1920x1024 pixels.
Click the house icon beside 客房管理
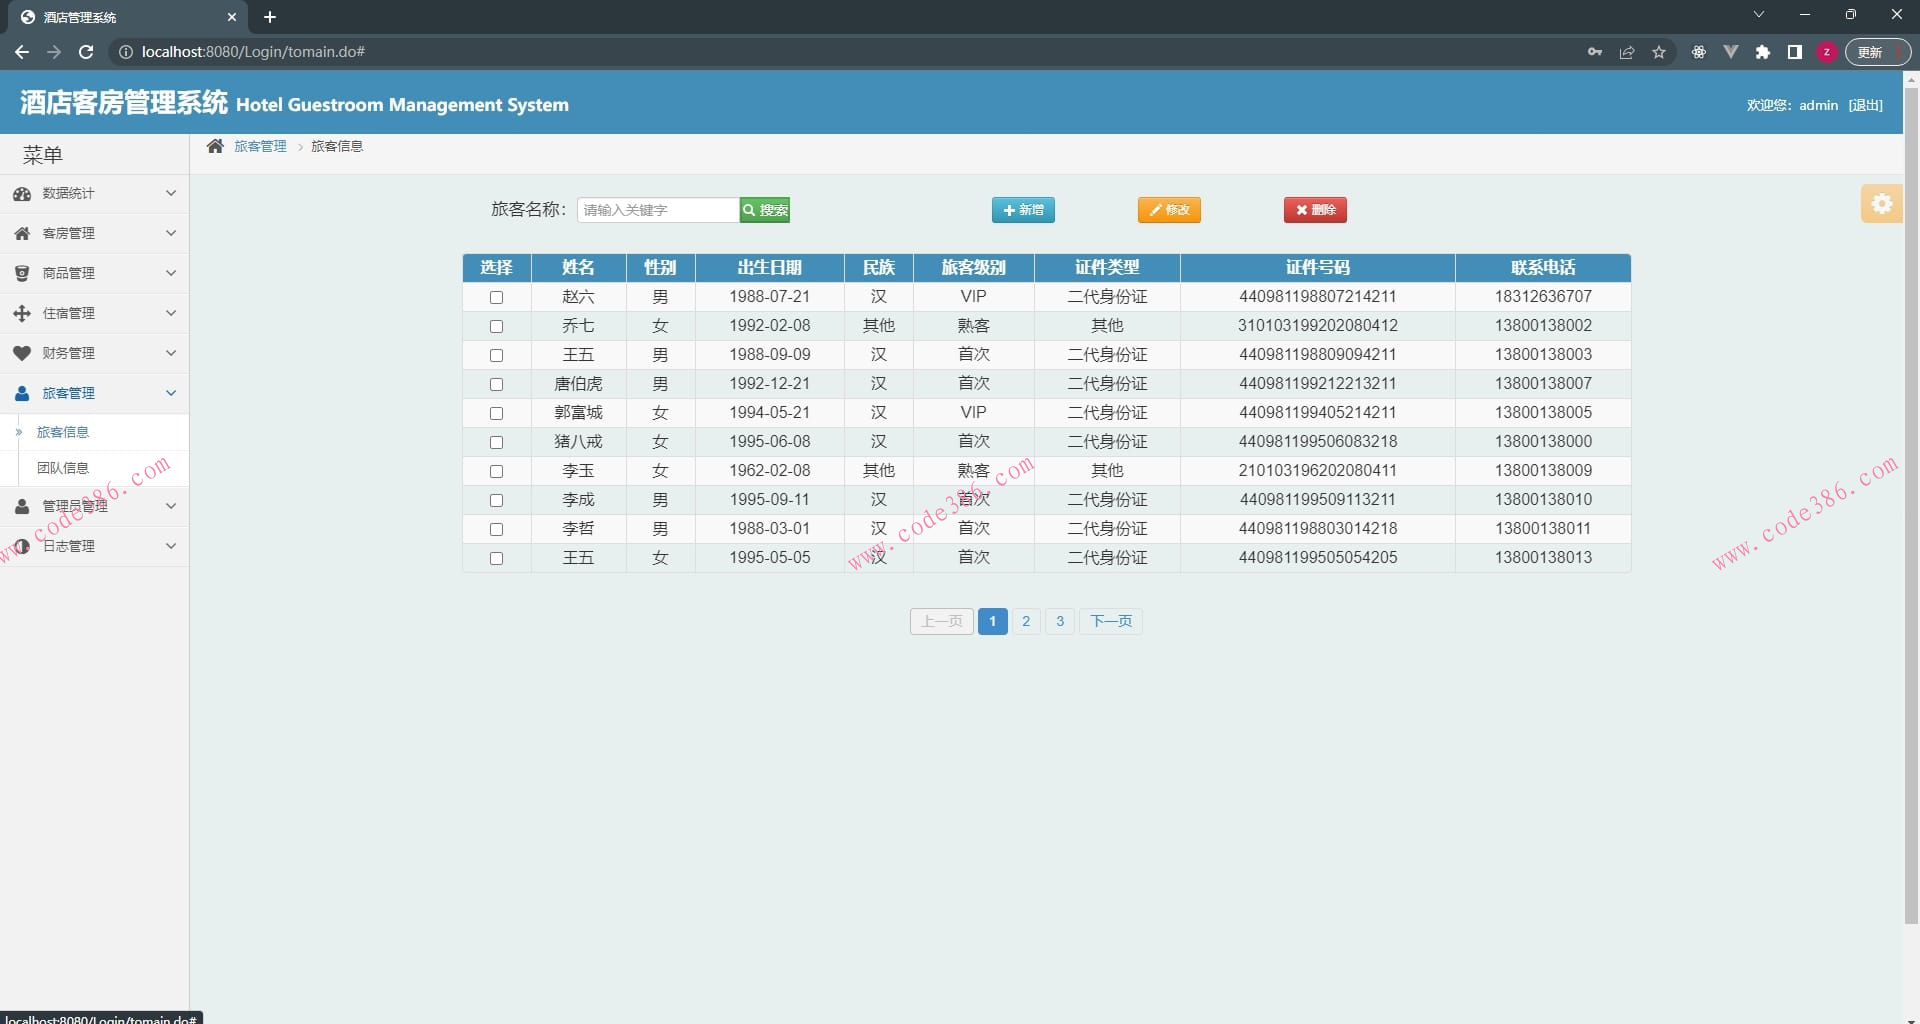22,234
